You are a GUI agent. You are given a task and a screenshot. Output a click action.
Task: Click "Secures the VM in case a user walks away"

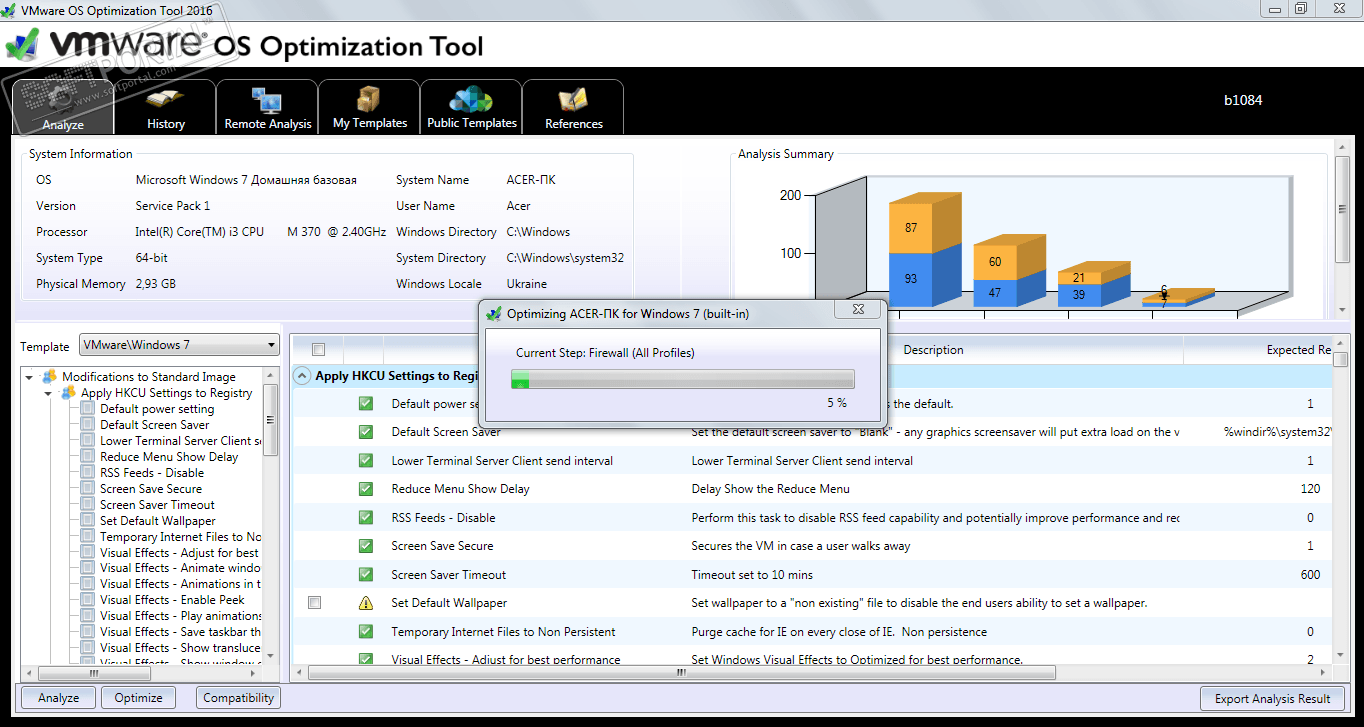[x=801, y=546]
